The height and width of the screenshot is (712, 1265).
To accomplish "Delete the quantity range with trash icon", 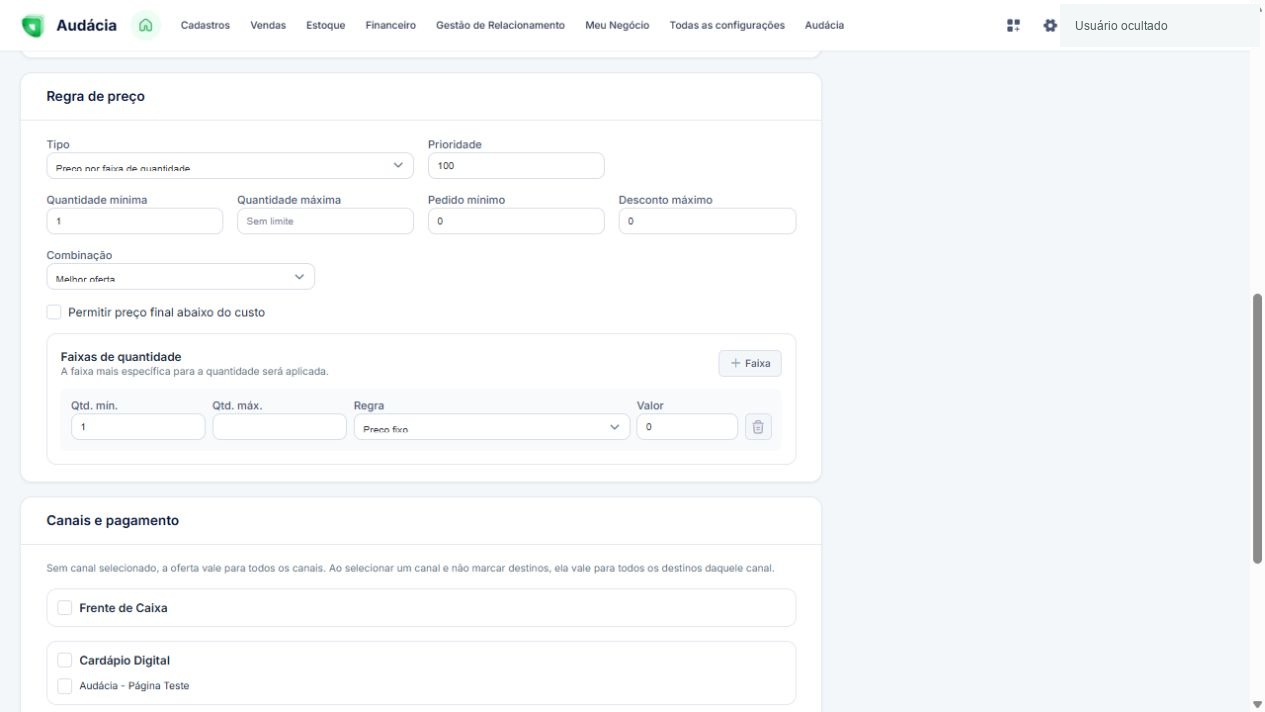I will click(x=758, y=427).
